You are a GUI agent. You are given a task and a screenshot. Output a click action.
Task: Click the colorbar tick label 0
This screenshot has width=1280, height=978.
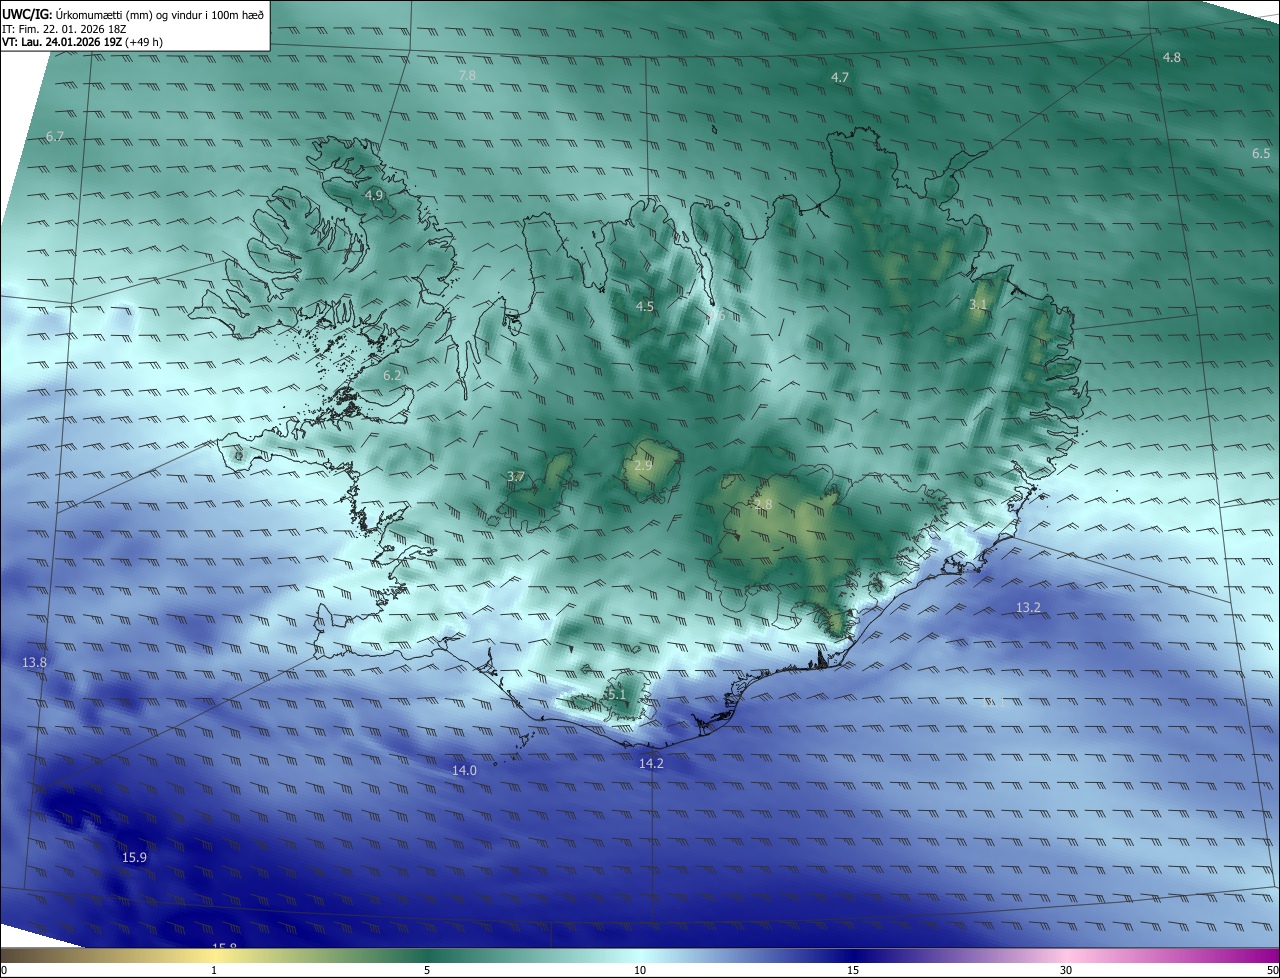coord(4,970)
